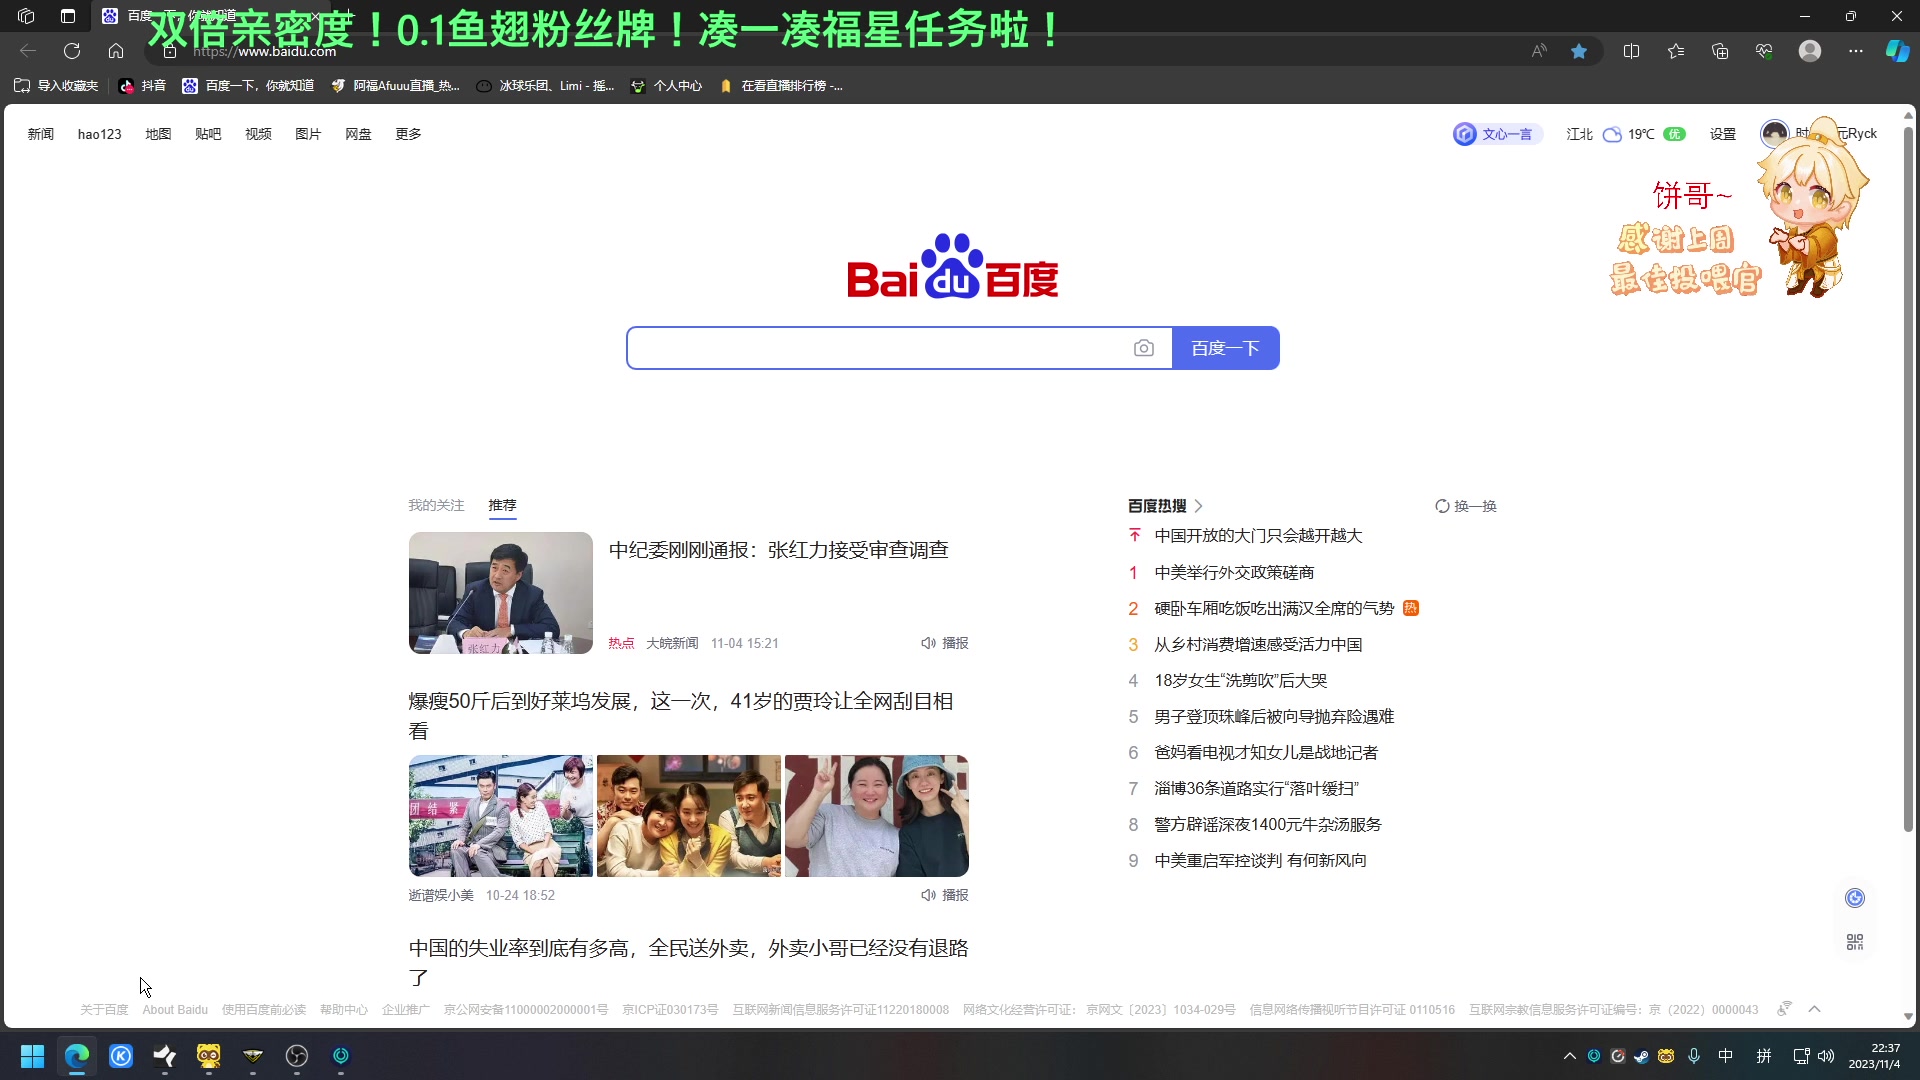Viewport: 1920px width, 1080px height.
Task: Open 文心一言 assistant button
Action: pos(1496,134)
